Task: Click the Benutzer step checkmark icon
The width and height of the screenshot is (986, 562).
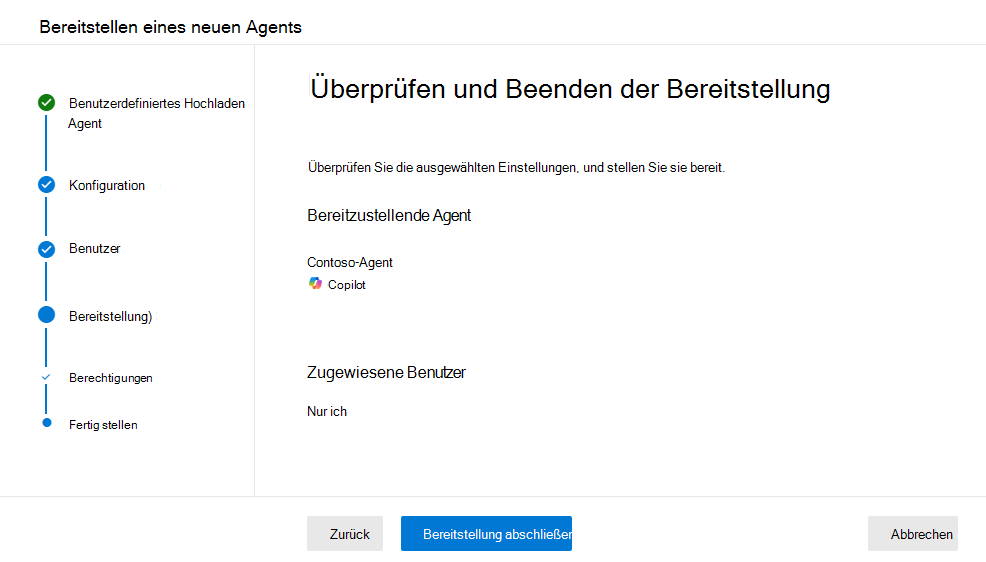Action: pyautogui.click(x=47, y=249)
